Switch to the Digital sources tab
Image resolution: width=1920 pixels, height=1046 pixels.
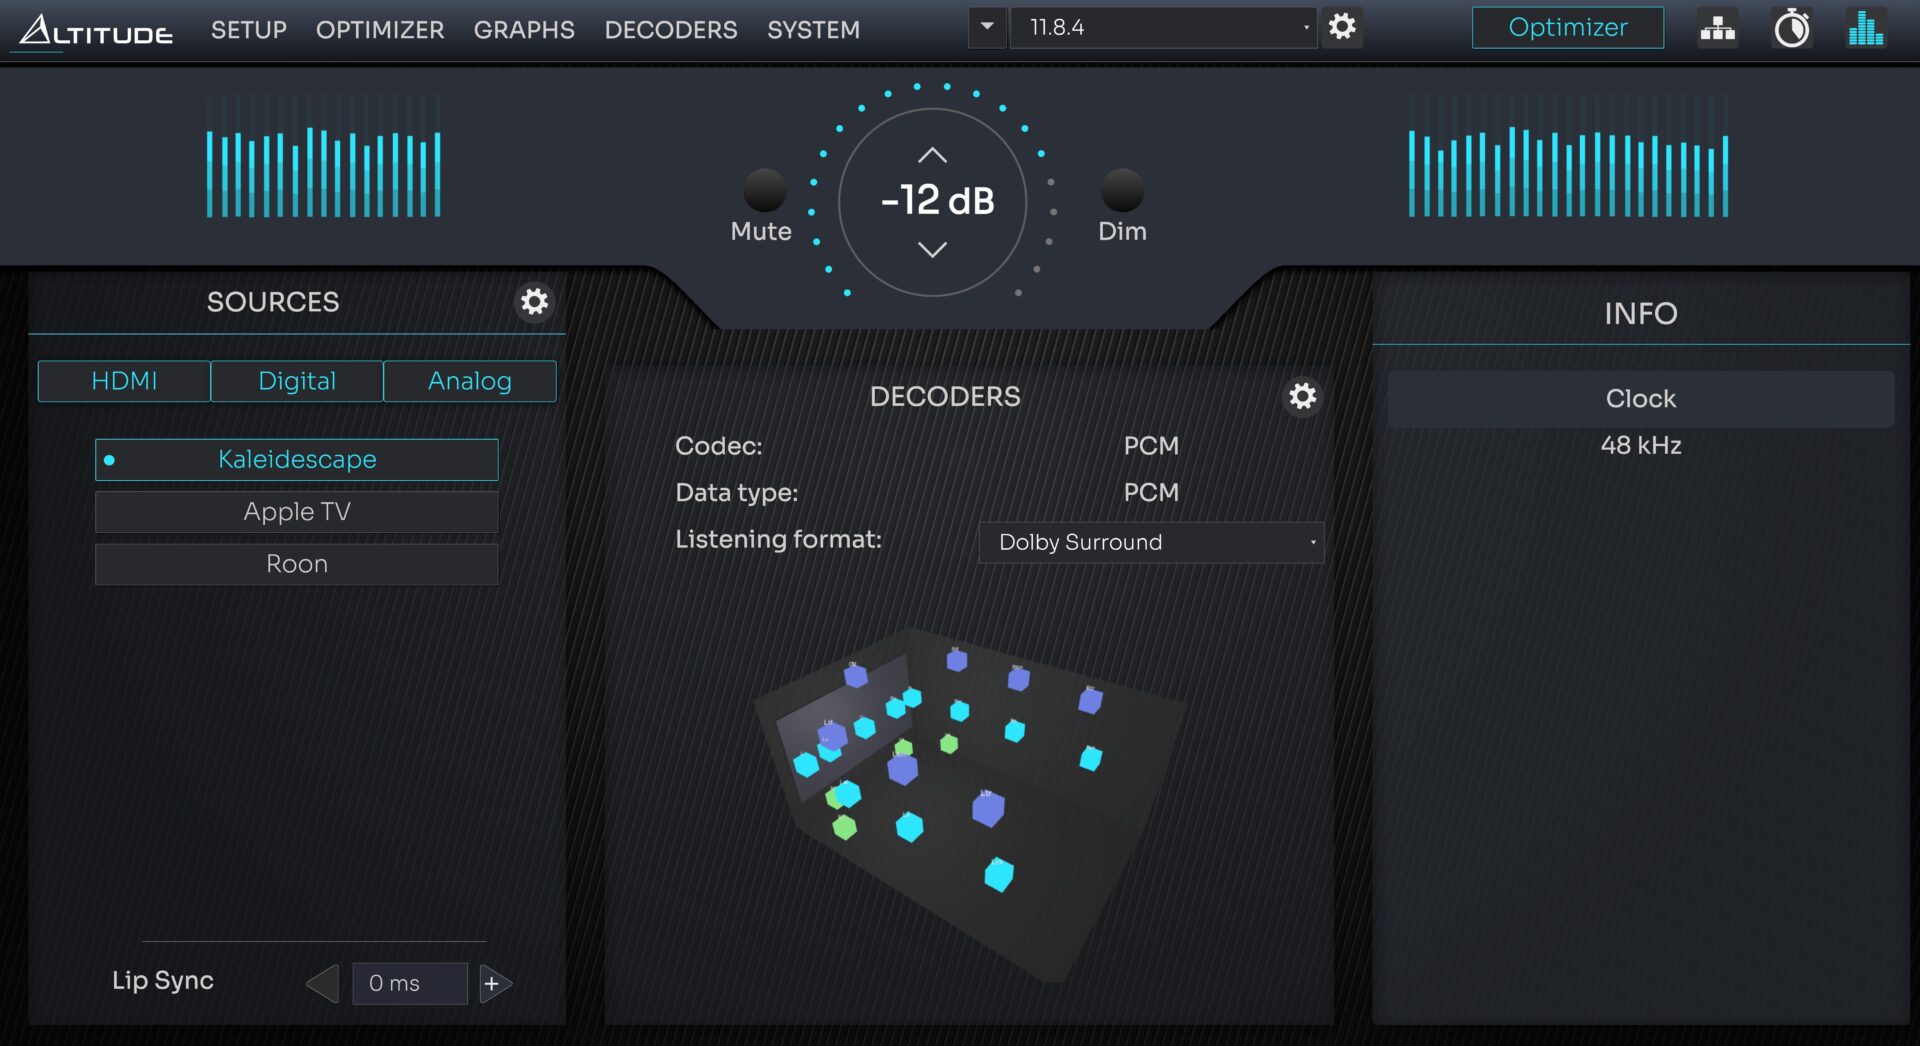coord(297,381)
